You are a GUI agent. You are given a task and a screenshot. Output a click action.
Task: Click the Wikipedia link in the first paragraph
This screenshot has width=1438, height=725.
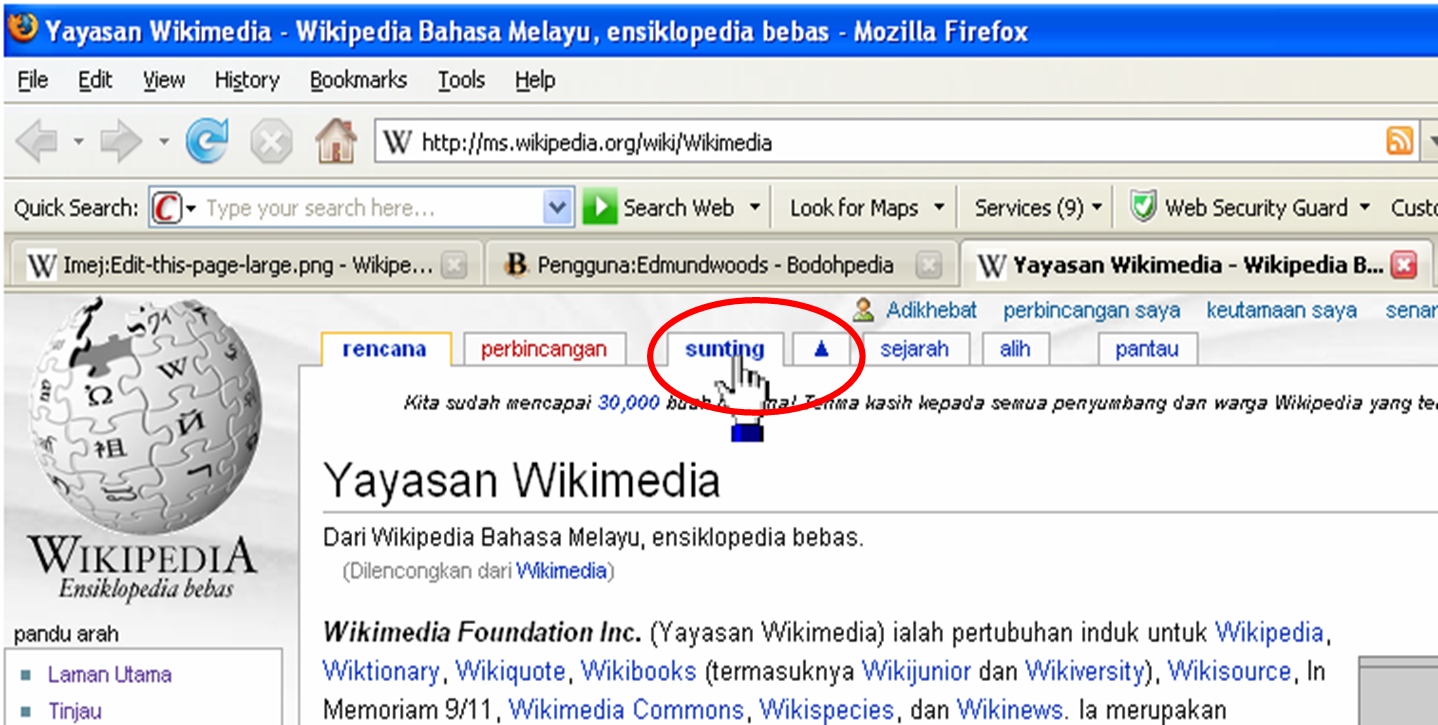(x=1269, y=633)
